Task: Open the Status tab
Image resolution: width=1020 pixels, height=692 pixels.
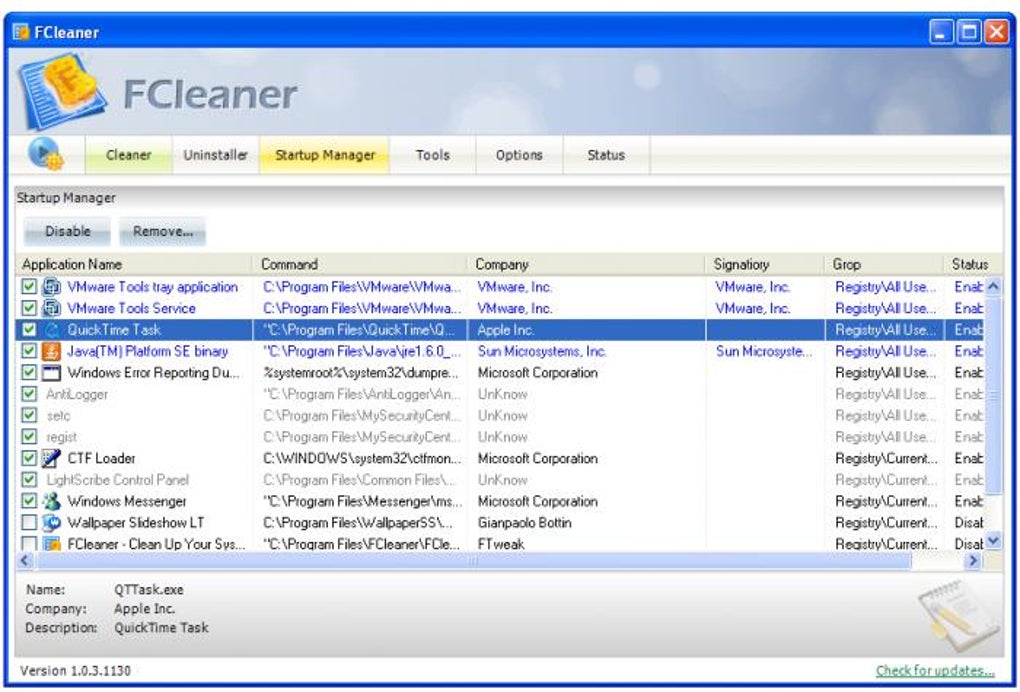Action: 606,155
